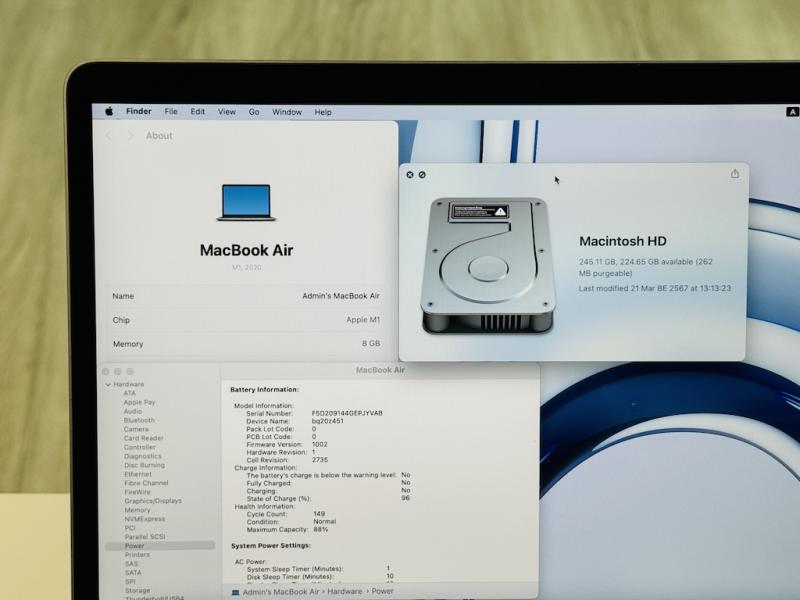Screen dimensions: 800x600
Task: Click the MacBook Air laptop icon
Action: click(246, 203)
